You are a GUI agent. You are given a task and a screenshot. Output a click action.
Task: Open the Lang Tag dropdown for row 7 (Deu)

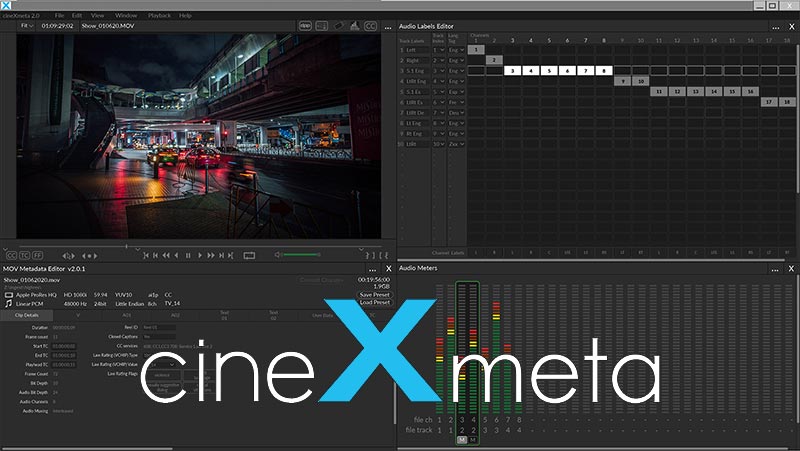pyautogui.click(x=456, y=113)
